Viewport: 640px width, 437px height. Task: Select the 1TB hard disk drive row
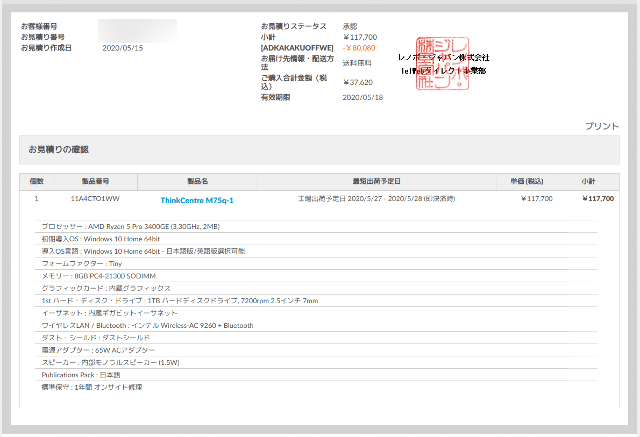(316, 301)
